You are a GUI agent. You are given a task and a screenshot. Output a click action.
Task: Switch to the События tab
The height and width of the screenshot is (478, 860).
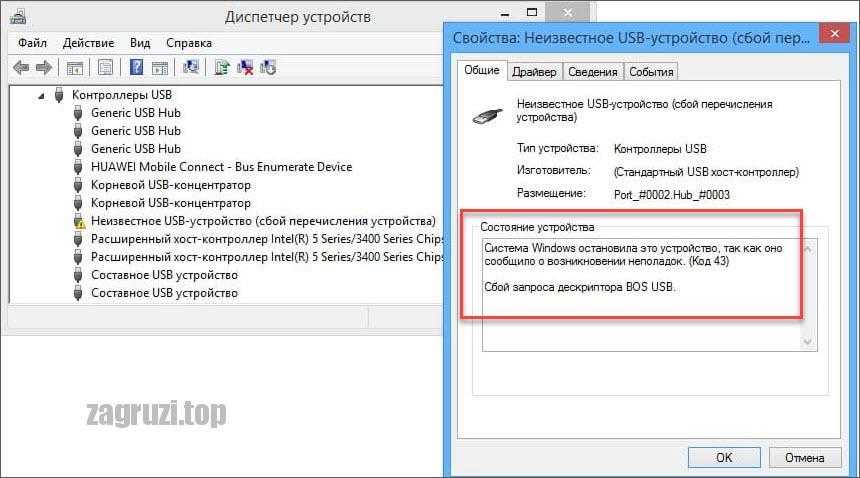[x=651, y=72]
